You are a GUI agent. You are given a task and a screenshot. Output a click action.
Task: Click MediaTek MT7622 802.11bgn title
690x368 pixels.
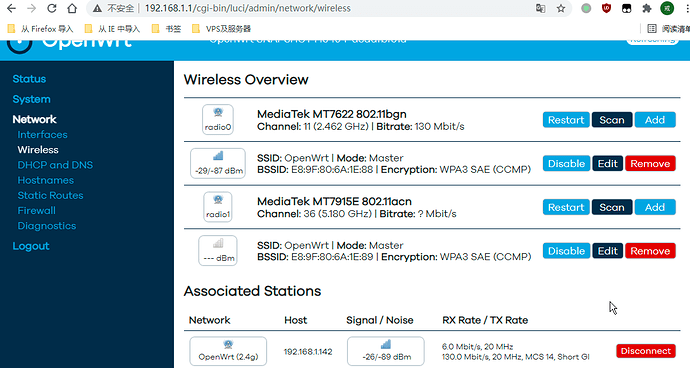coord(332,114)
